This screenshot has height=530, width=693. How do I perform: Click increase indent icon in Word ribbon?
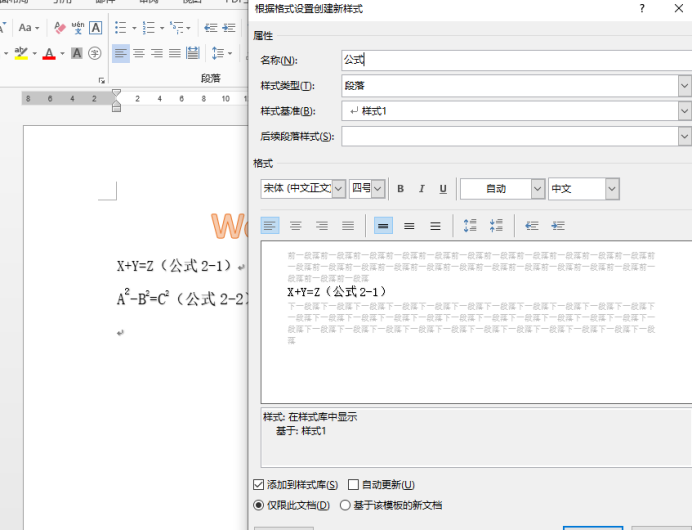coord(228,28)
